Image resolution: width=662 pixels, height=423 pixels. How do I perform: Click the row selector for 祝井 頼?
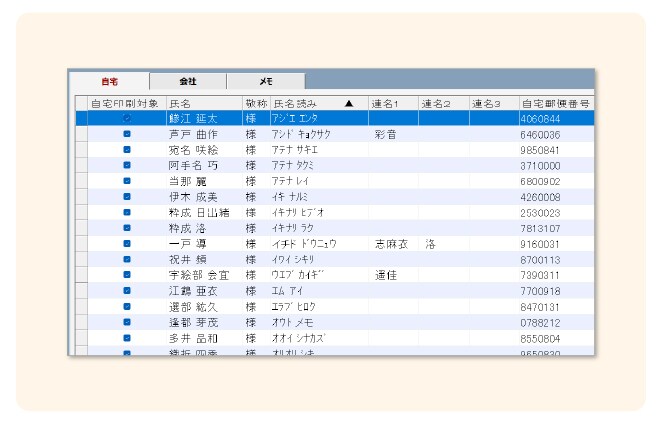click(x=81, y=259)
